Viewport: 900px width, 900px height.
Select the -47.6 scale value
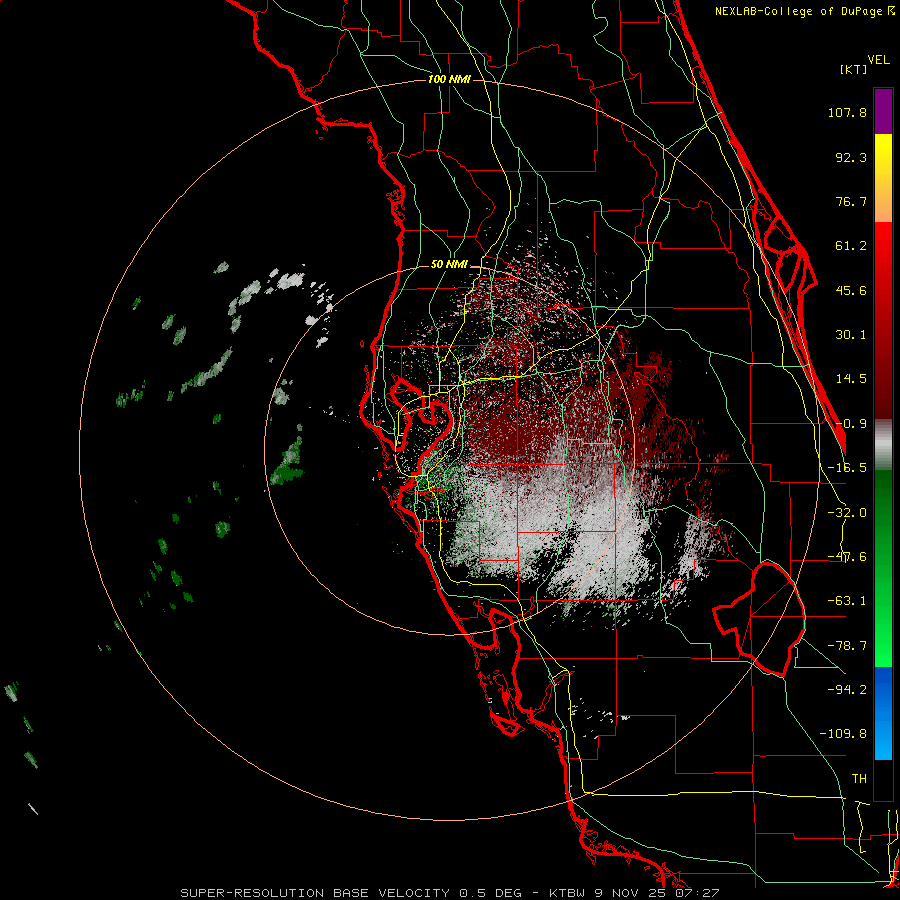(x=847, y=557)
